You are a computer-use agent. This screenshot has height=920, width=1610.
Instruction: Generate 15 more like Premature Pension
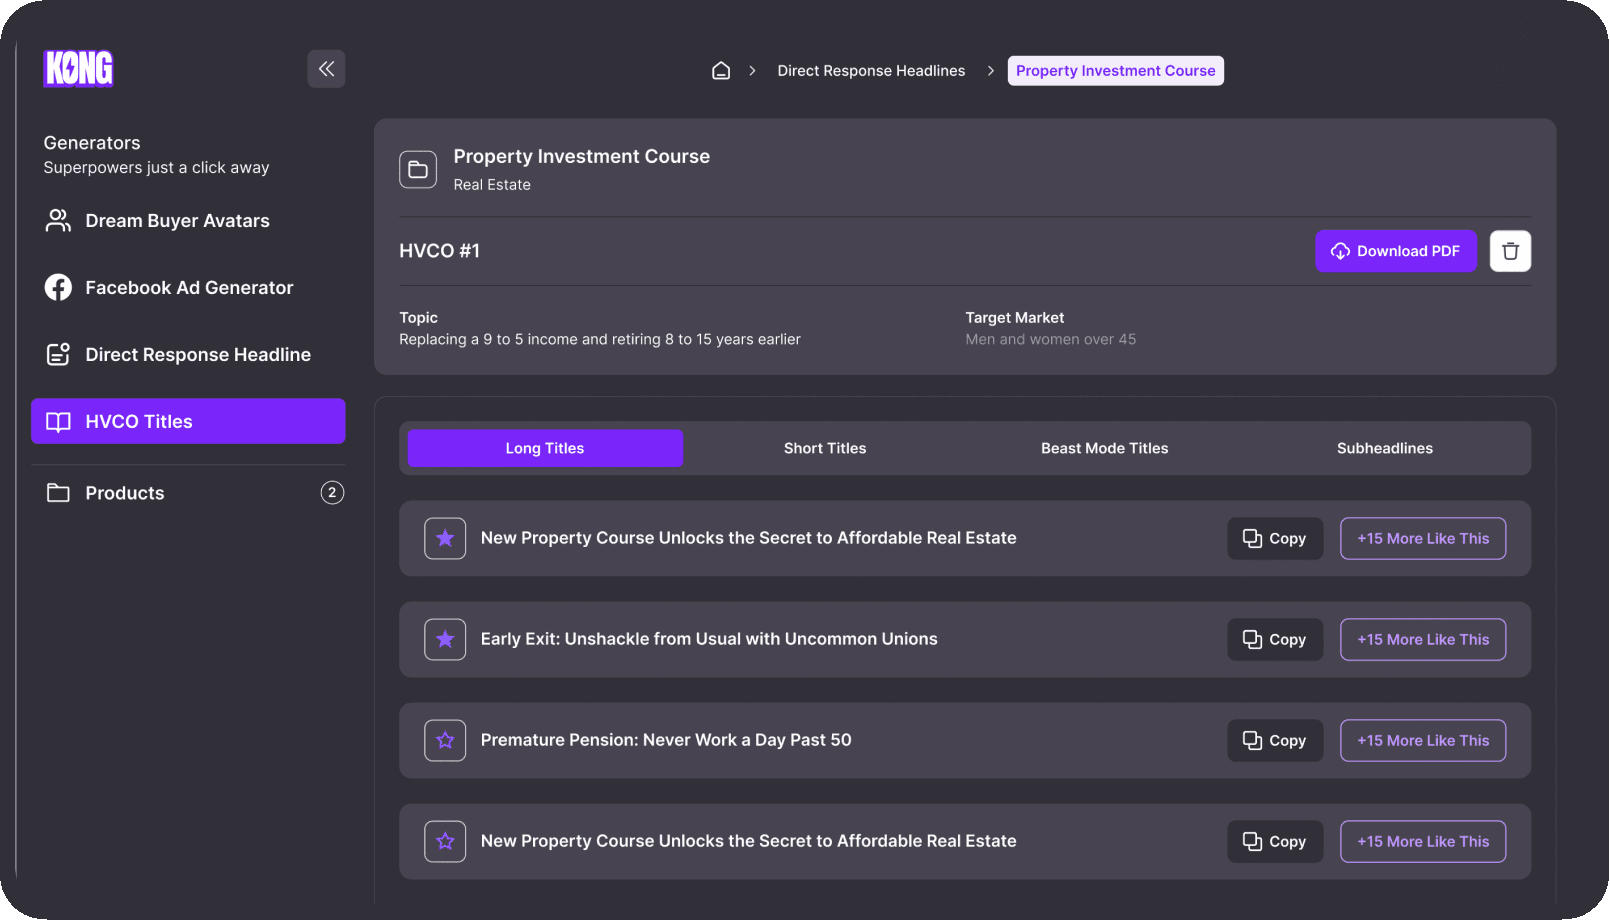click(x=1422, y=741)
